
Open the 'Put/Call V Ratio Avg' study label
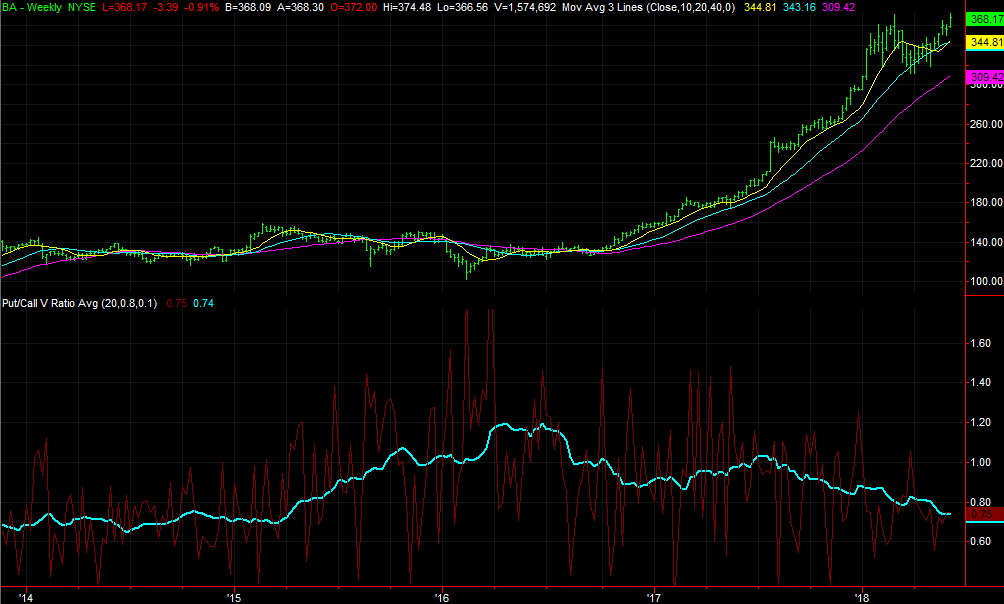click(79, 303)
